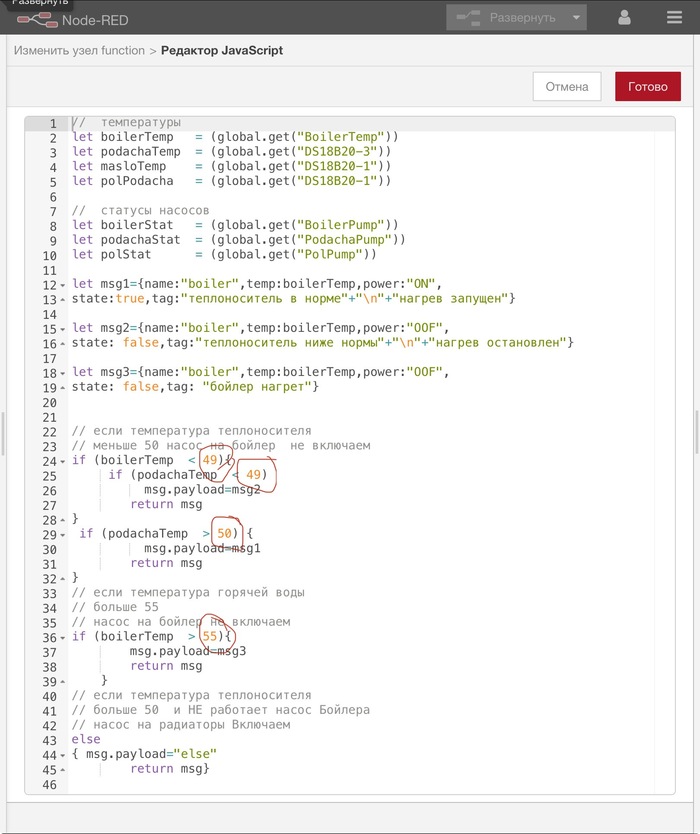Open the user profile icon
The image size is (700, 834).
pyautogui.click(x=624, y=18)
